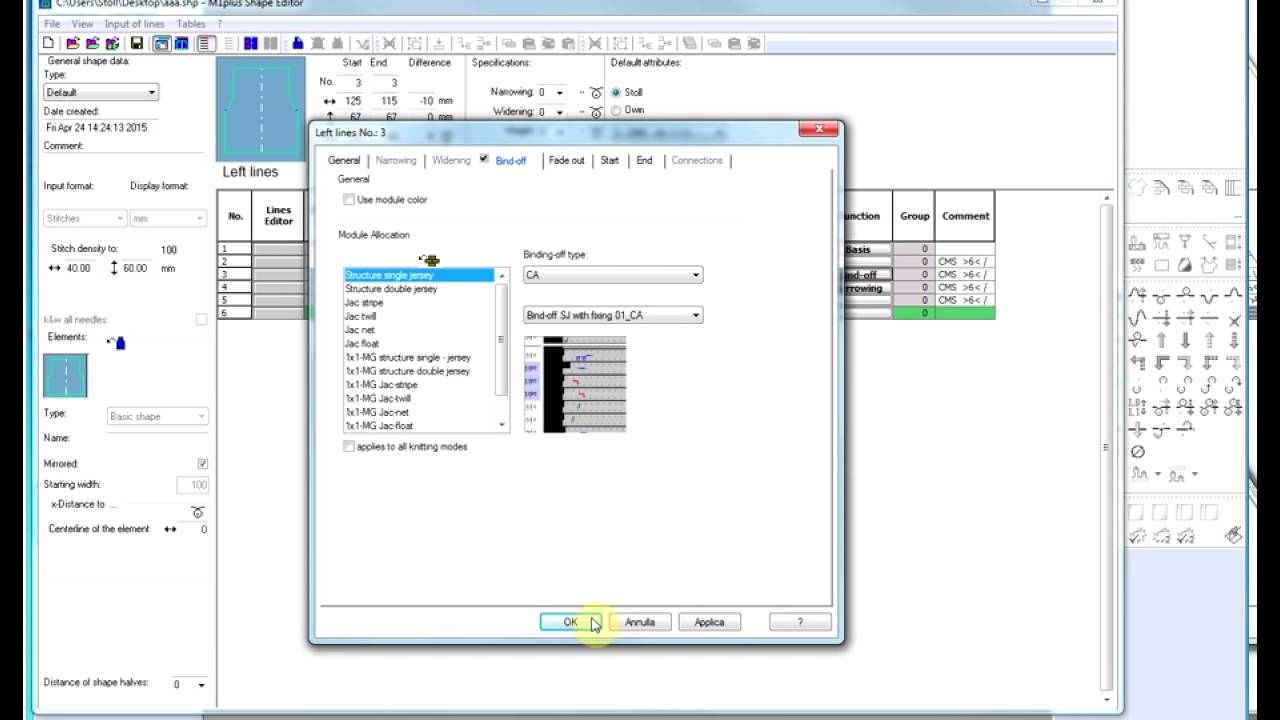
Task: Click the bind-off module preview image
Action: tap(575, 384)
